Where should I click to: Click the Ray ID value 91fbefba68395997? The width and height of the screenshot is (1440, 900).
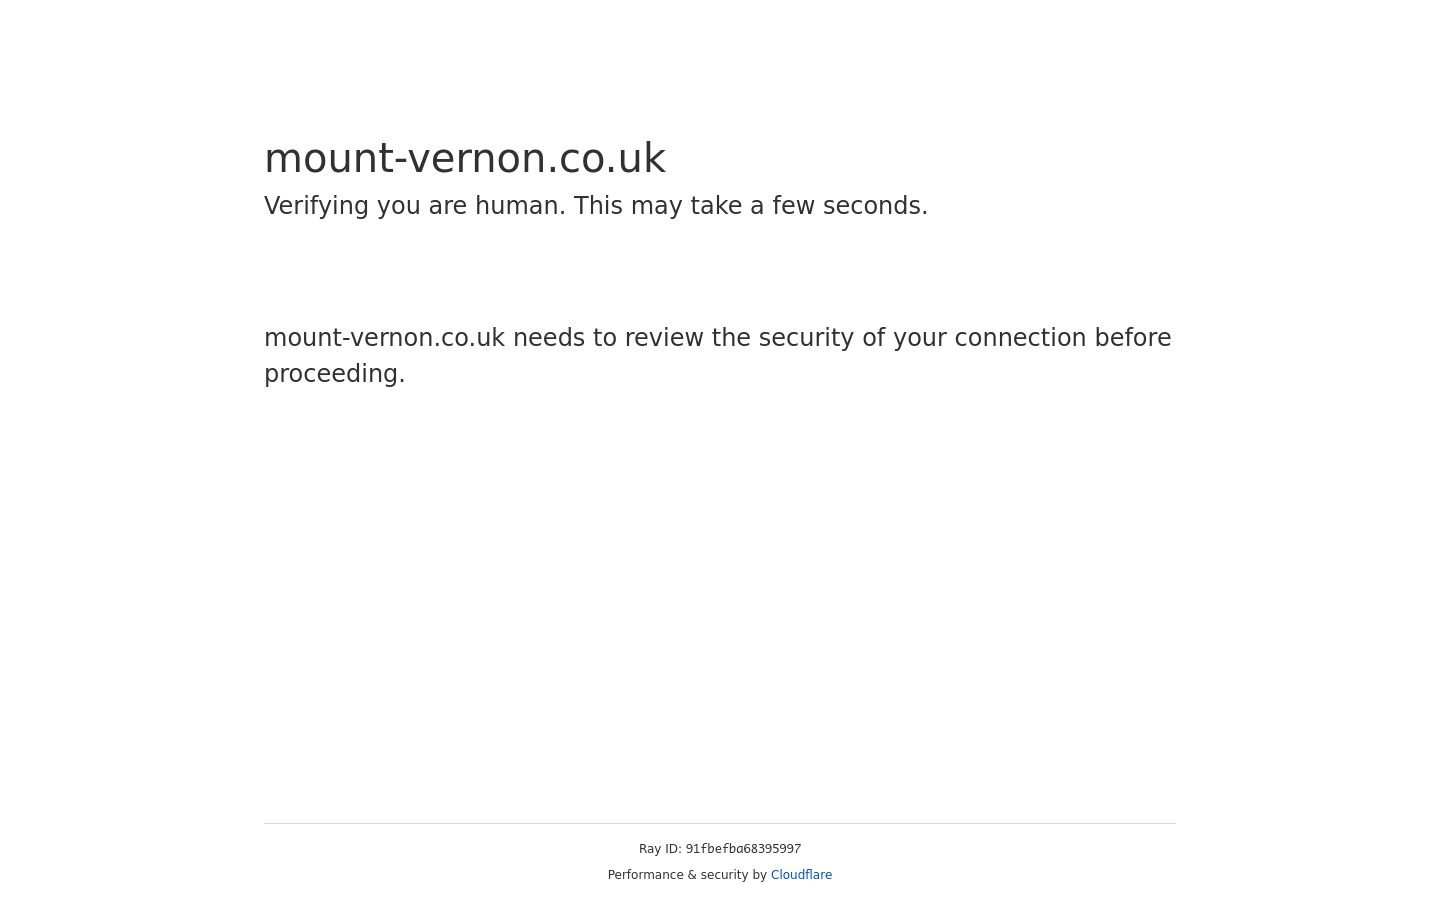tap(743, 849)
